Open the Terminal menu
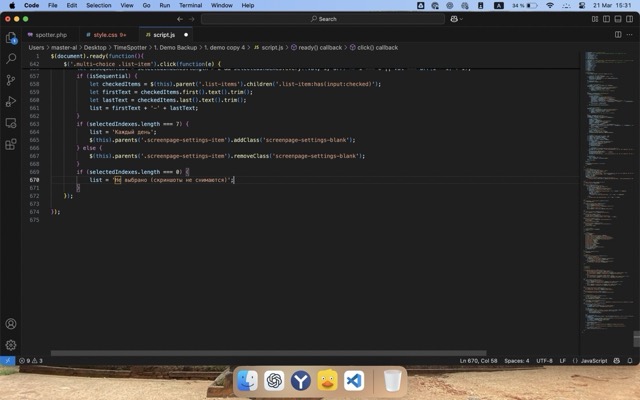This screenshot has width=640, height=400. click(x=190, y=5)
